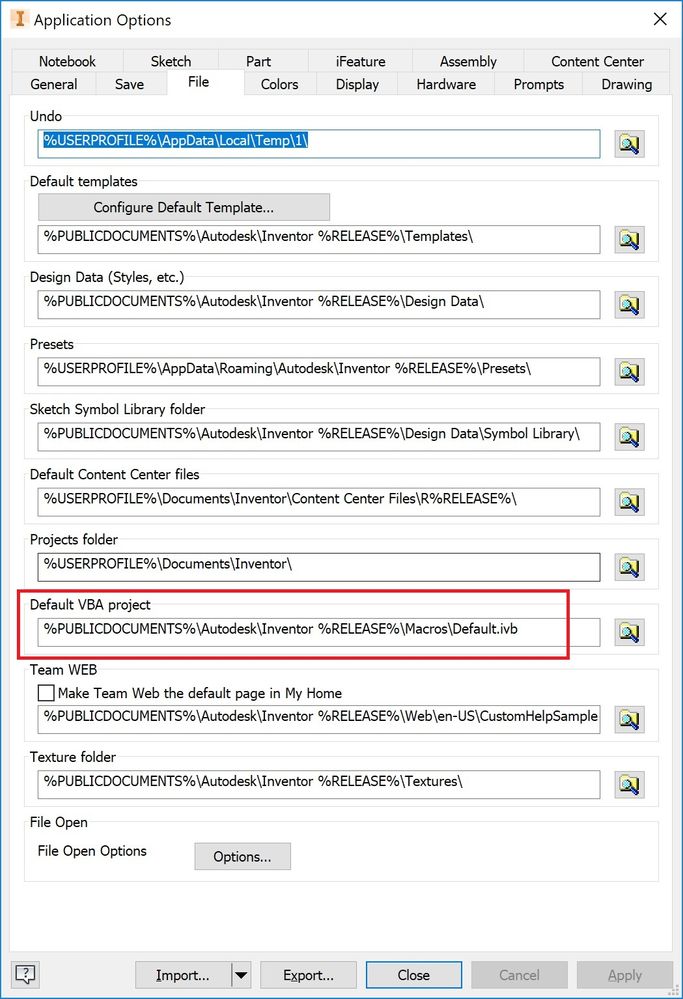Open the Drawing tab
Screen dimensions: 683x999
[626, 84]
